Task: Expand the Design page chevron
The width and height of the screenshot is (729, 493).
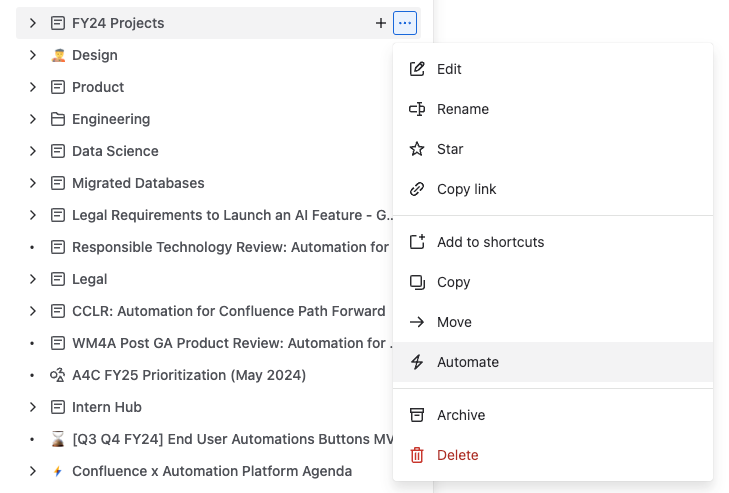Action: [33, 55]
